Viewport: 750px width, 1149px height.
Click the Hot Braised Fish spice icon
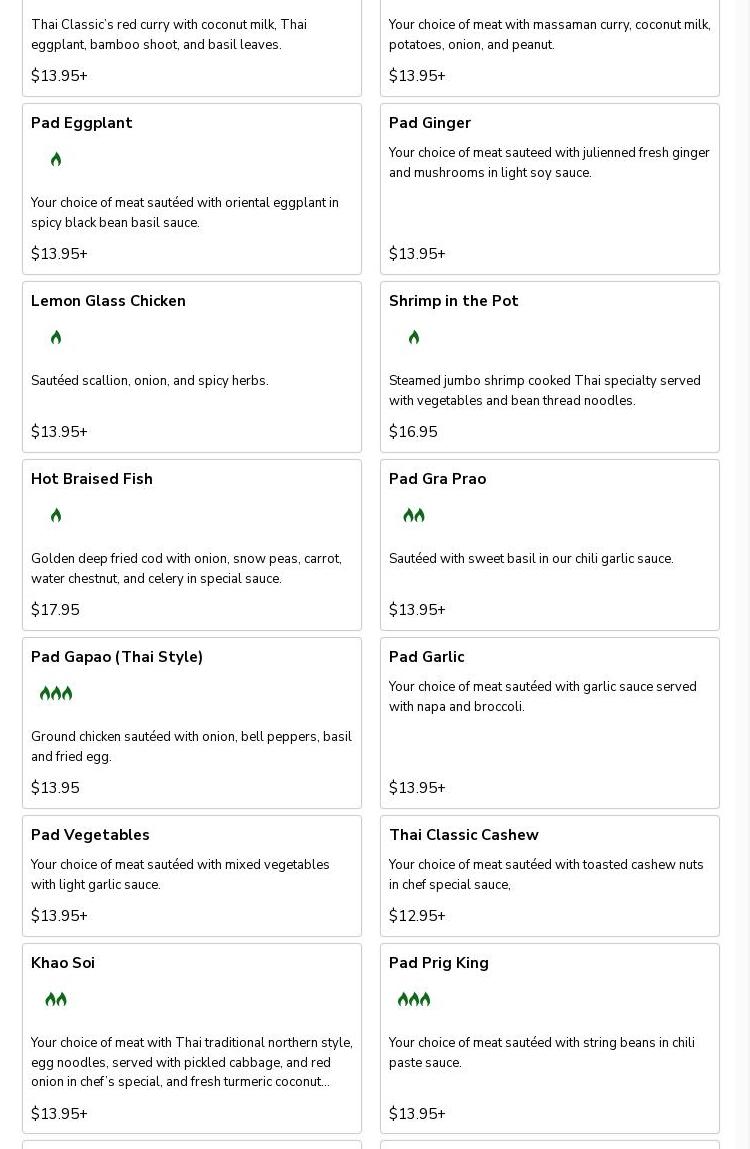(56, 516)
